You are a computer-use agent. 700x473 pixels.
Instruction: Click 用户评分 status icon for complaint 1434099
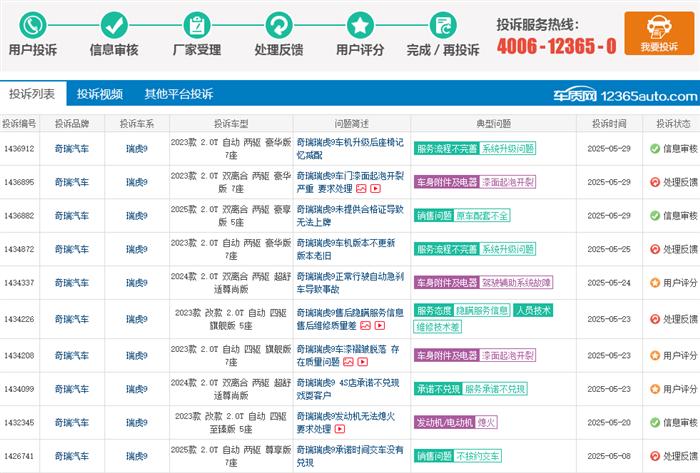pyautogui.click(x=655, y=389)
